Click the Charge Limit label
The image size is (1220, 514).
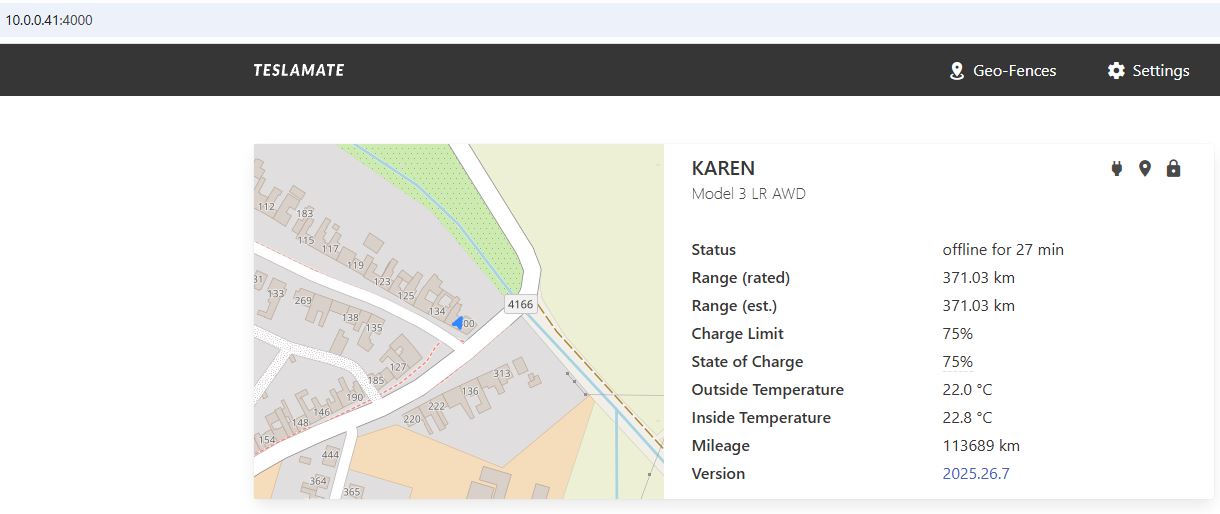pos(737,334)
